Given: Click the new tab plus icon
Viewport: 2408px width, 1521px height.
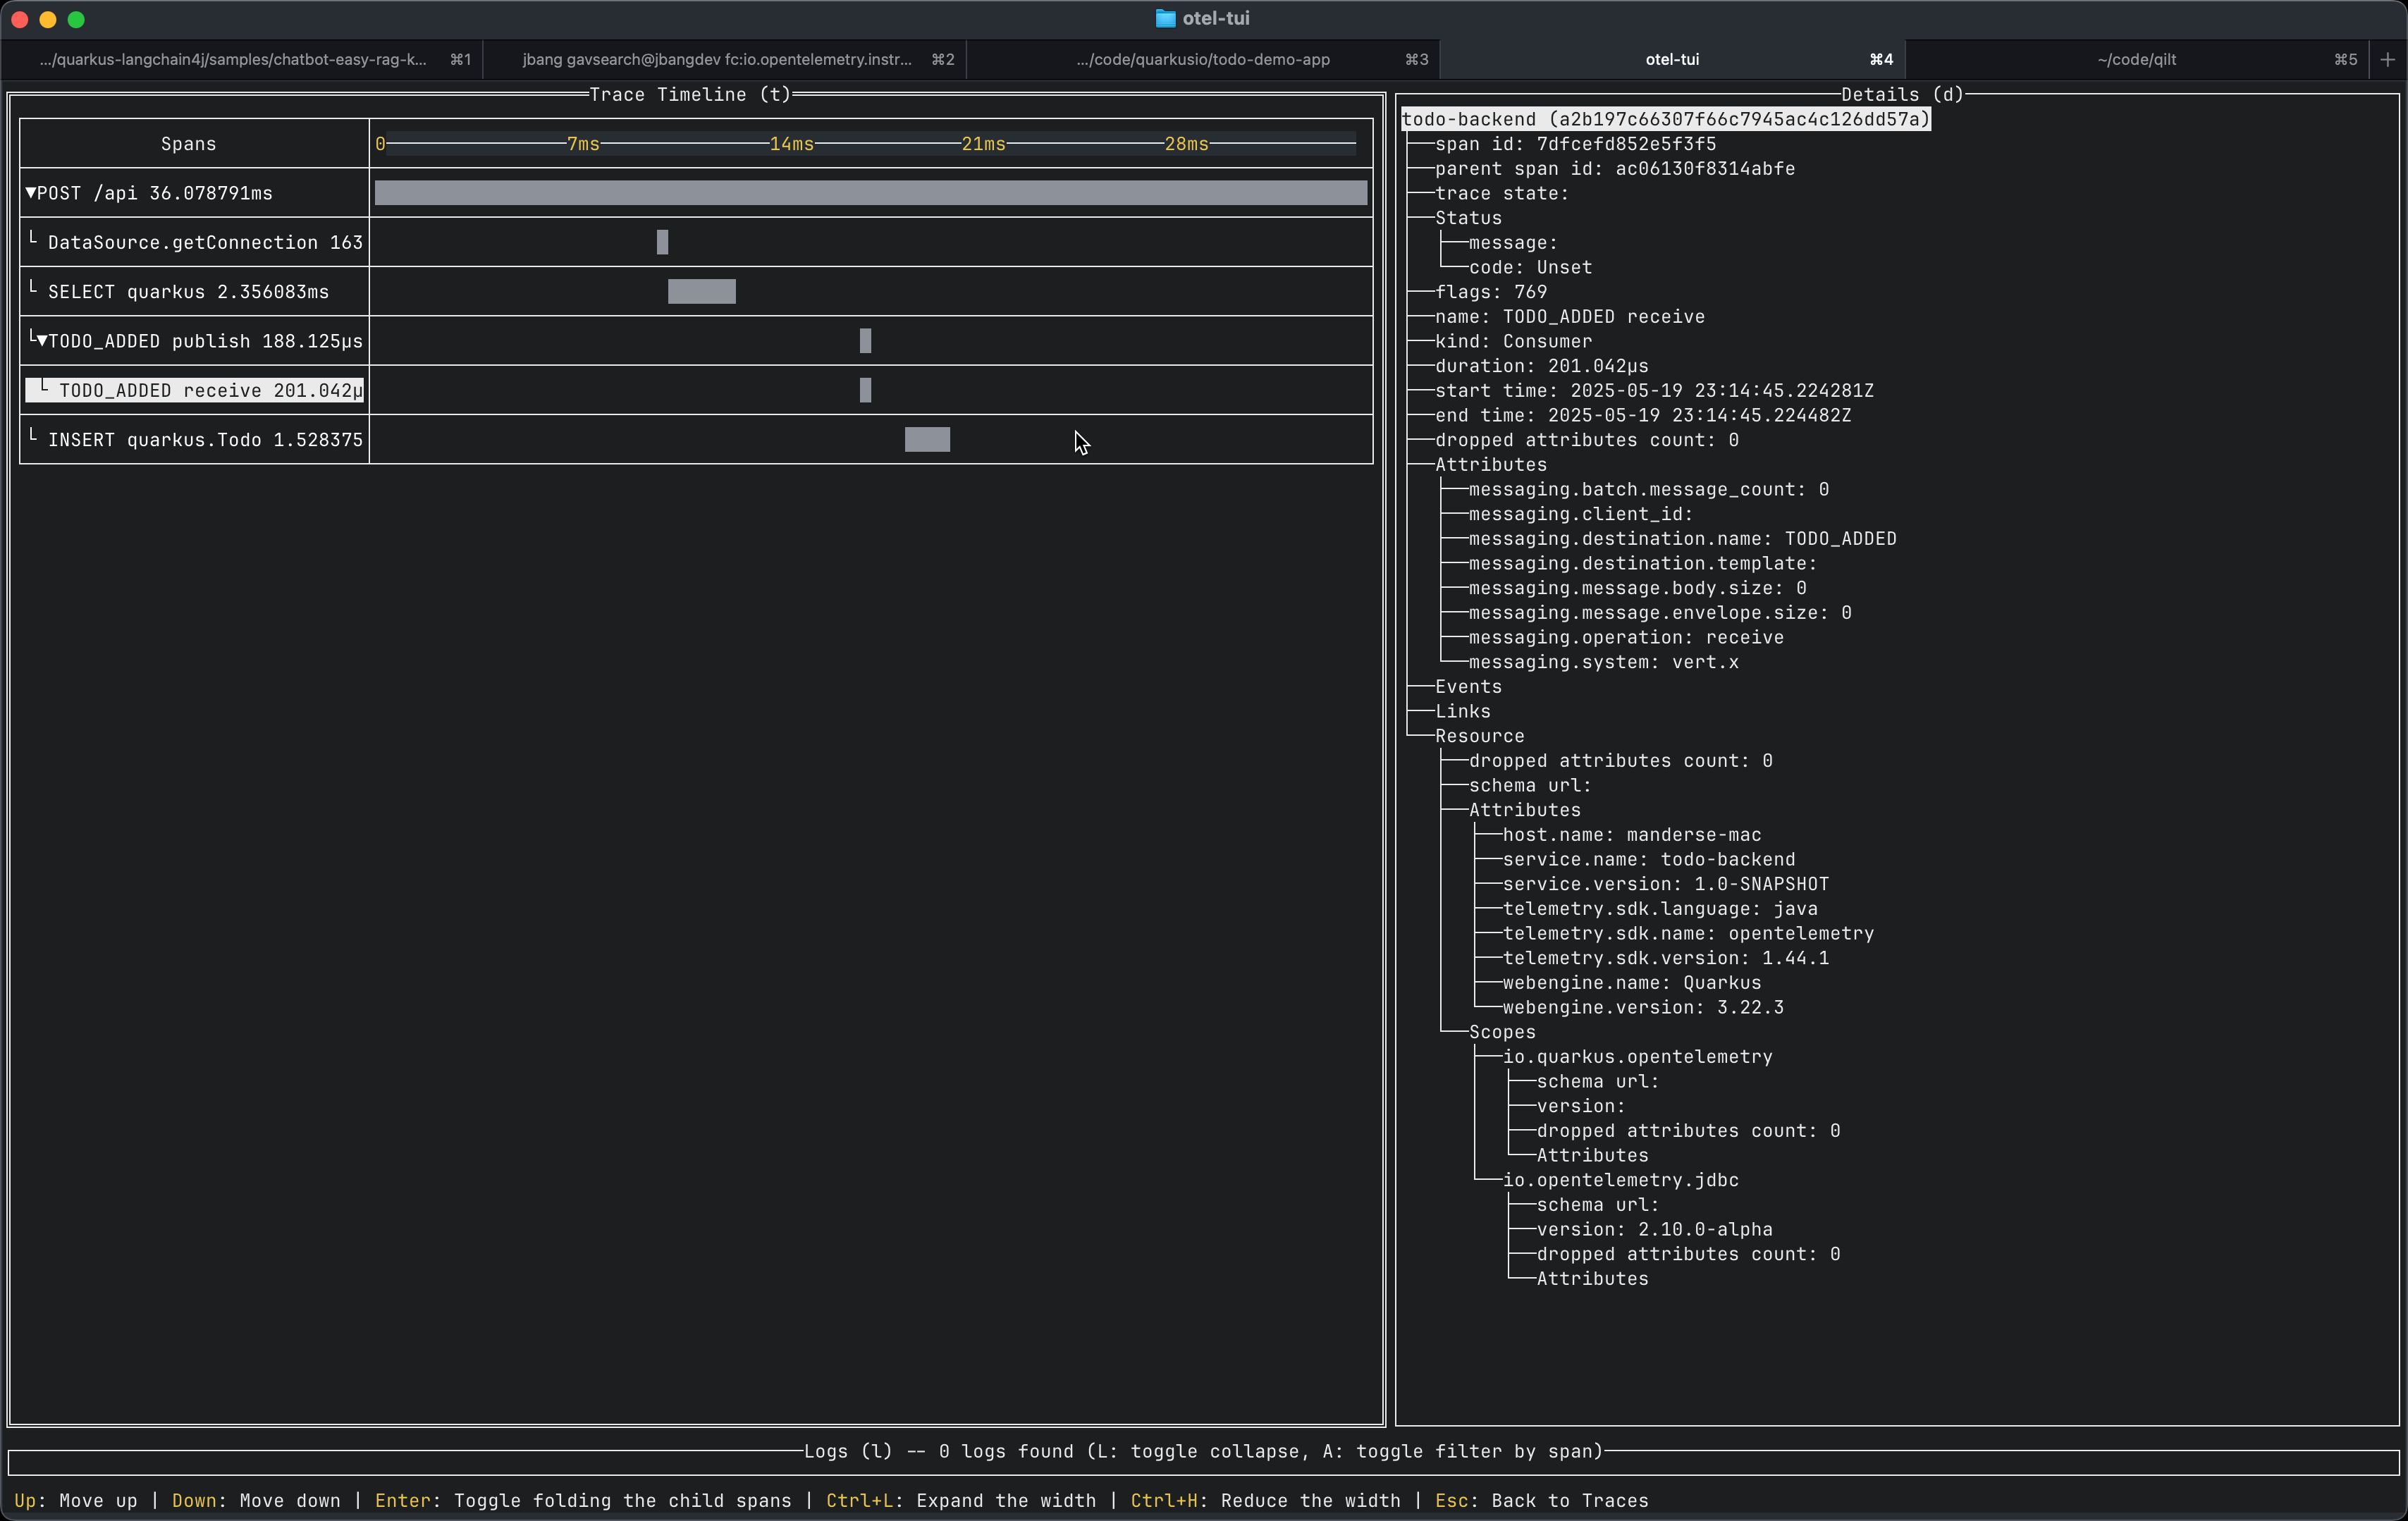Looking at the screenshot, I should point(2388,60).
